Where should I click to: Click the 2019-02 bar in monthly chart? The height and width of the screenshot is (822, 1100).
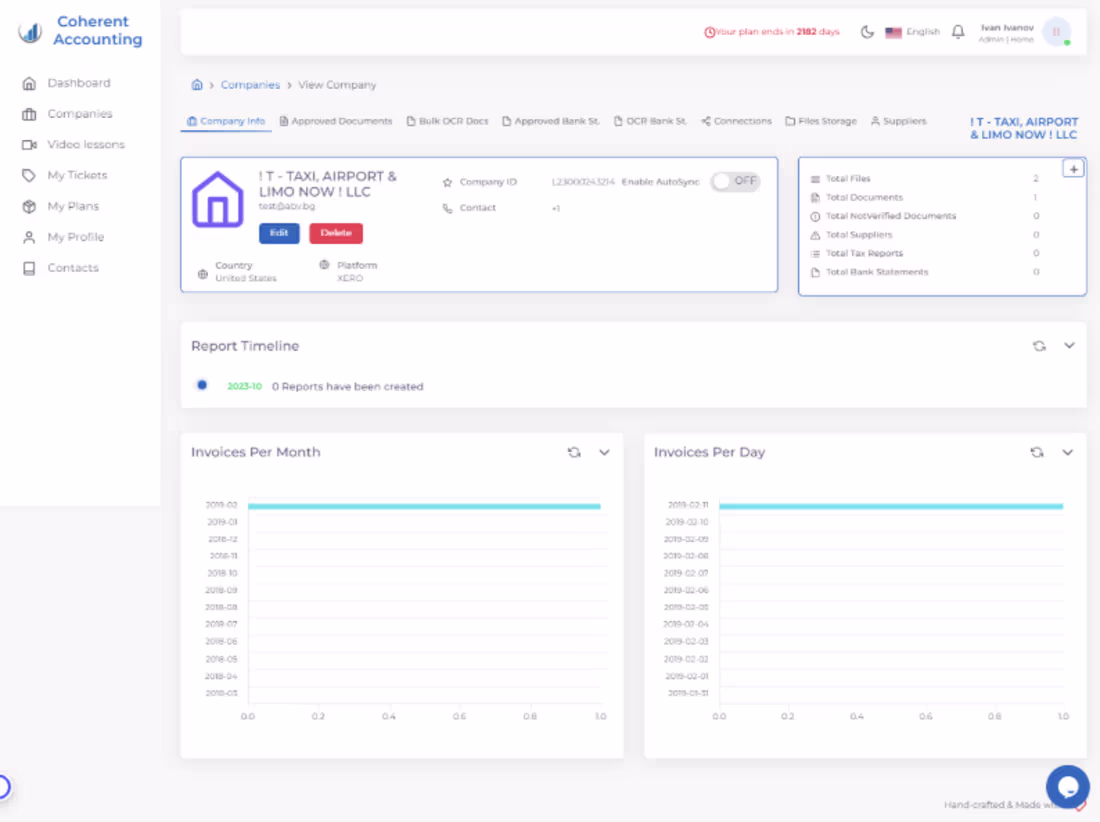pos(424,506)
